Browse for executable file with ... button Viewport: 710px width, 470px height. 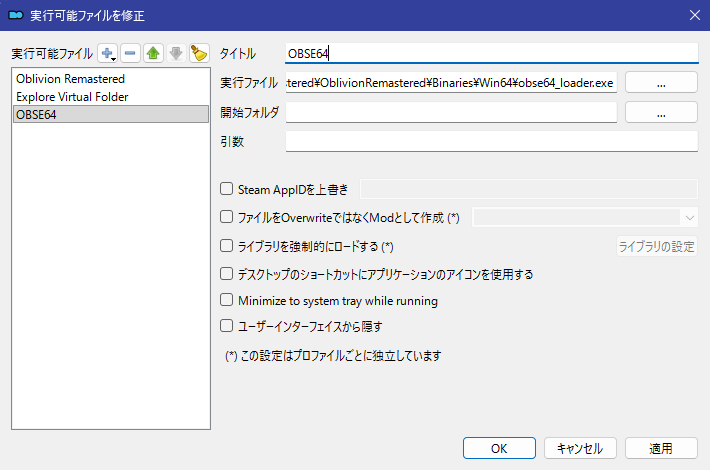click(661, 82)
